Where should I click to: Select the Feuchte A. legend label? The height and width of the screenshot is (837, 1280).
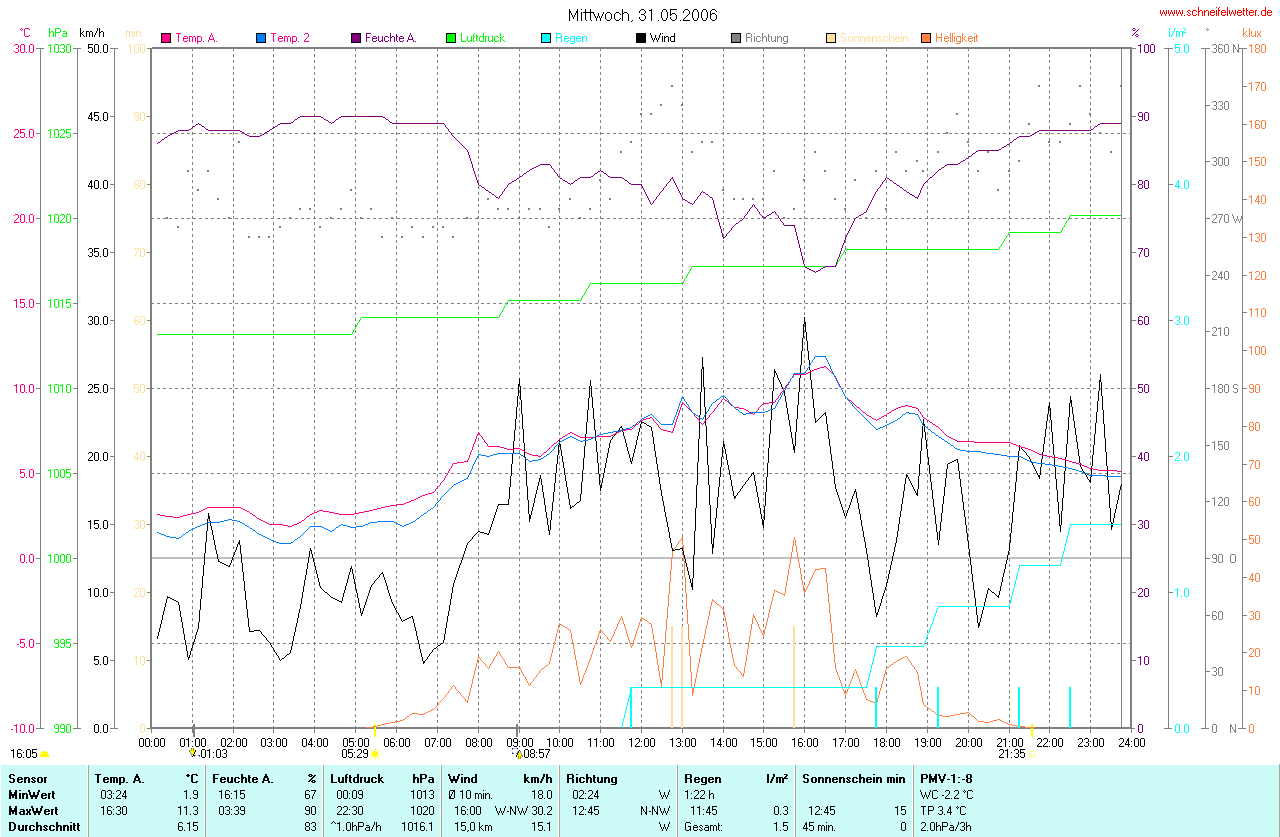pos(391,38)
